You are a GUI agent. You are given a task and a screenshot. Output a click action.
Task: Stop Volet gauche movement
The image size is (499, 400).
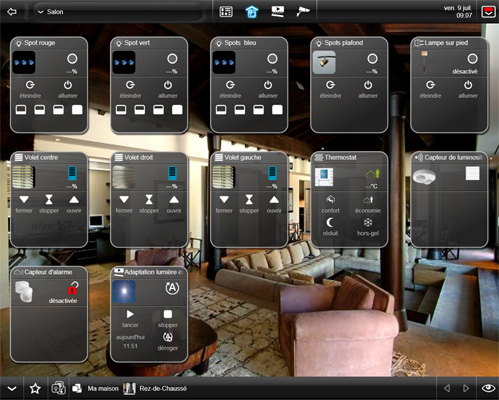[249, 204]
